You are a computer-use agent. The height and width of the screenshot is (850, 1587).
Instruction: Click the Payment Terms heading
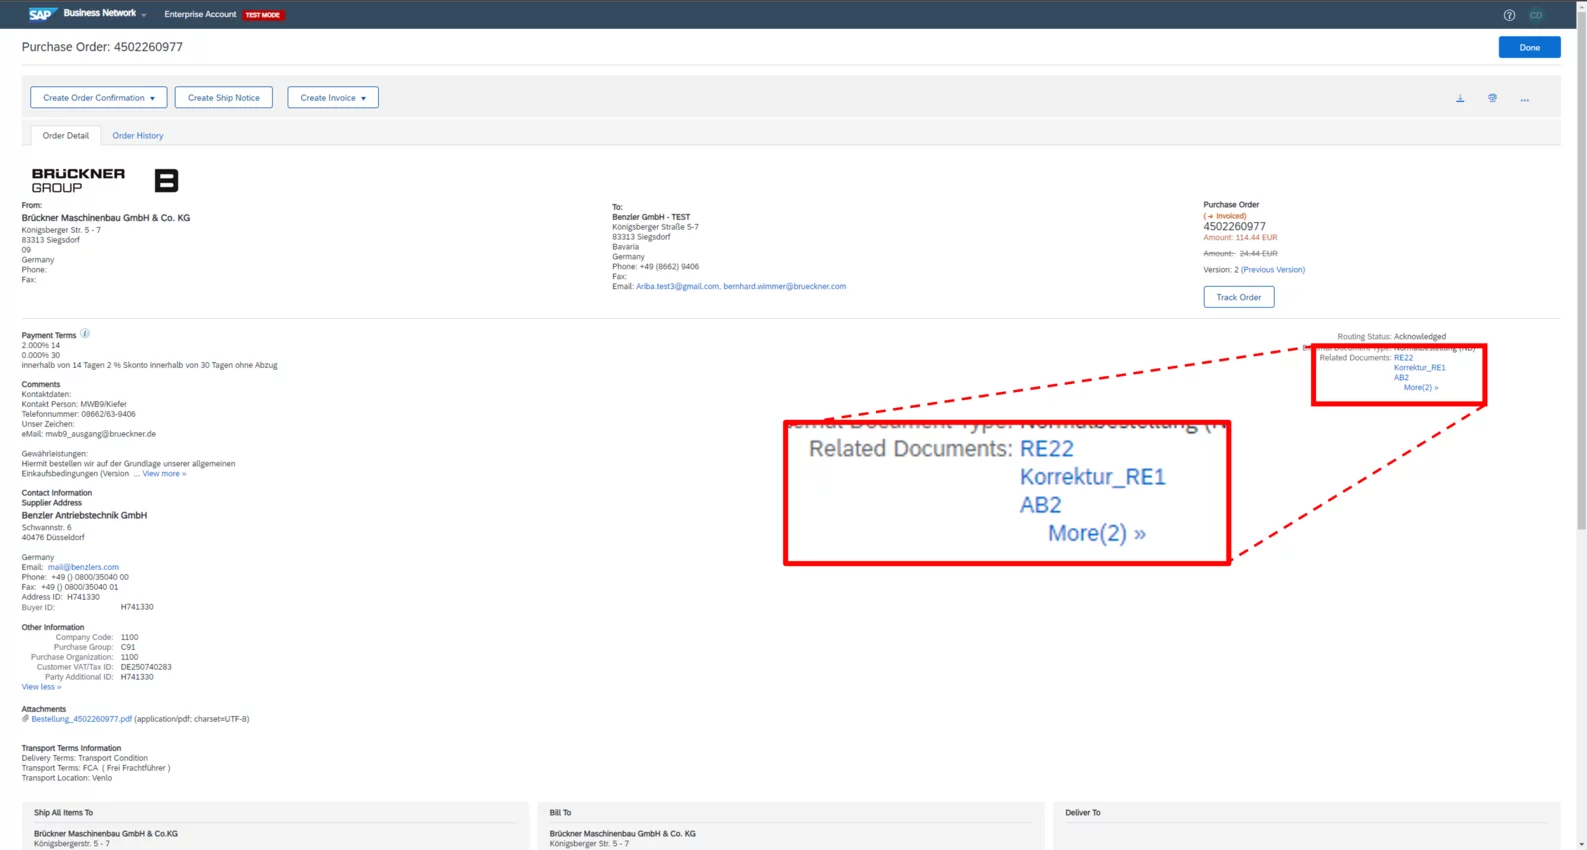coord(49,336)
